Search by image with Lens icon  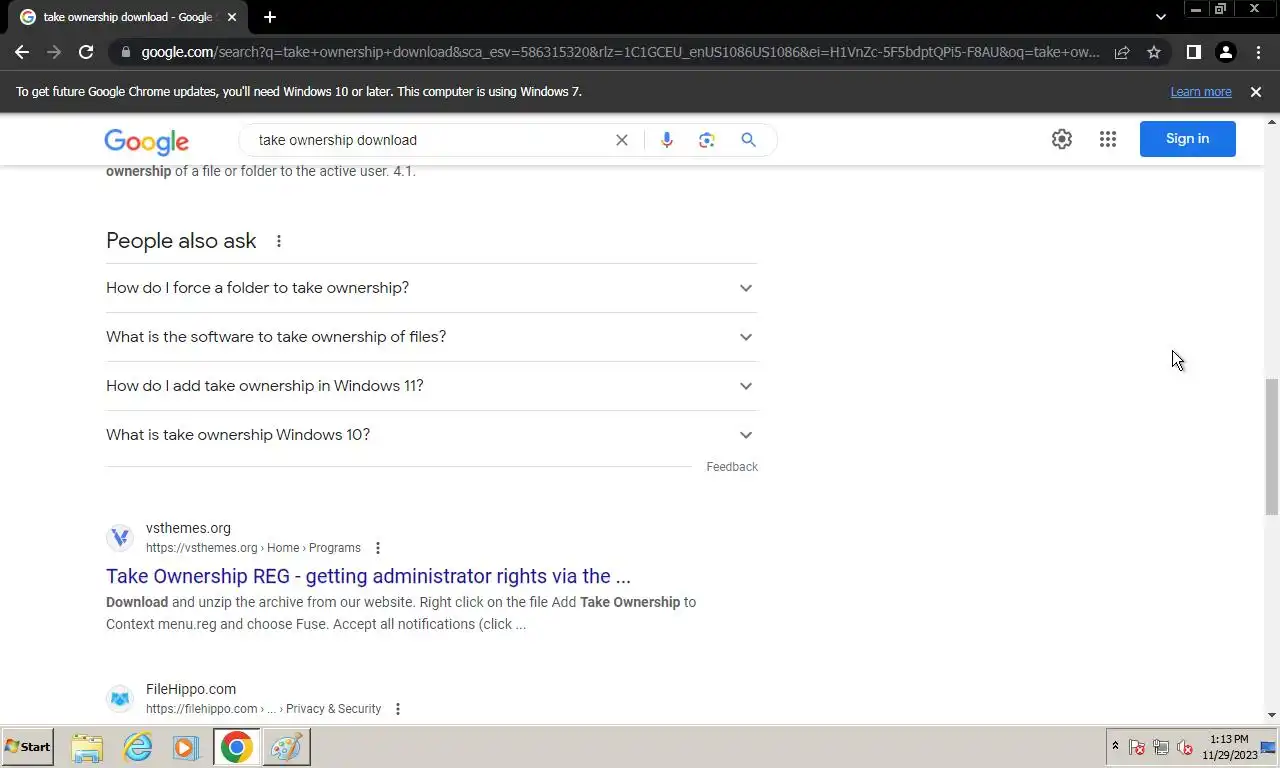707,140
